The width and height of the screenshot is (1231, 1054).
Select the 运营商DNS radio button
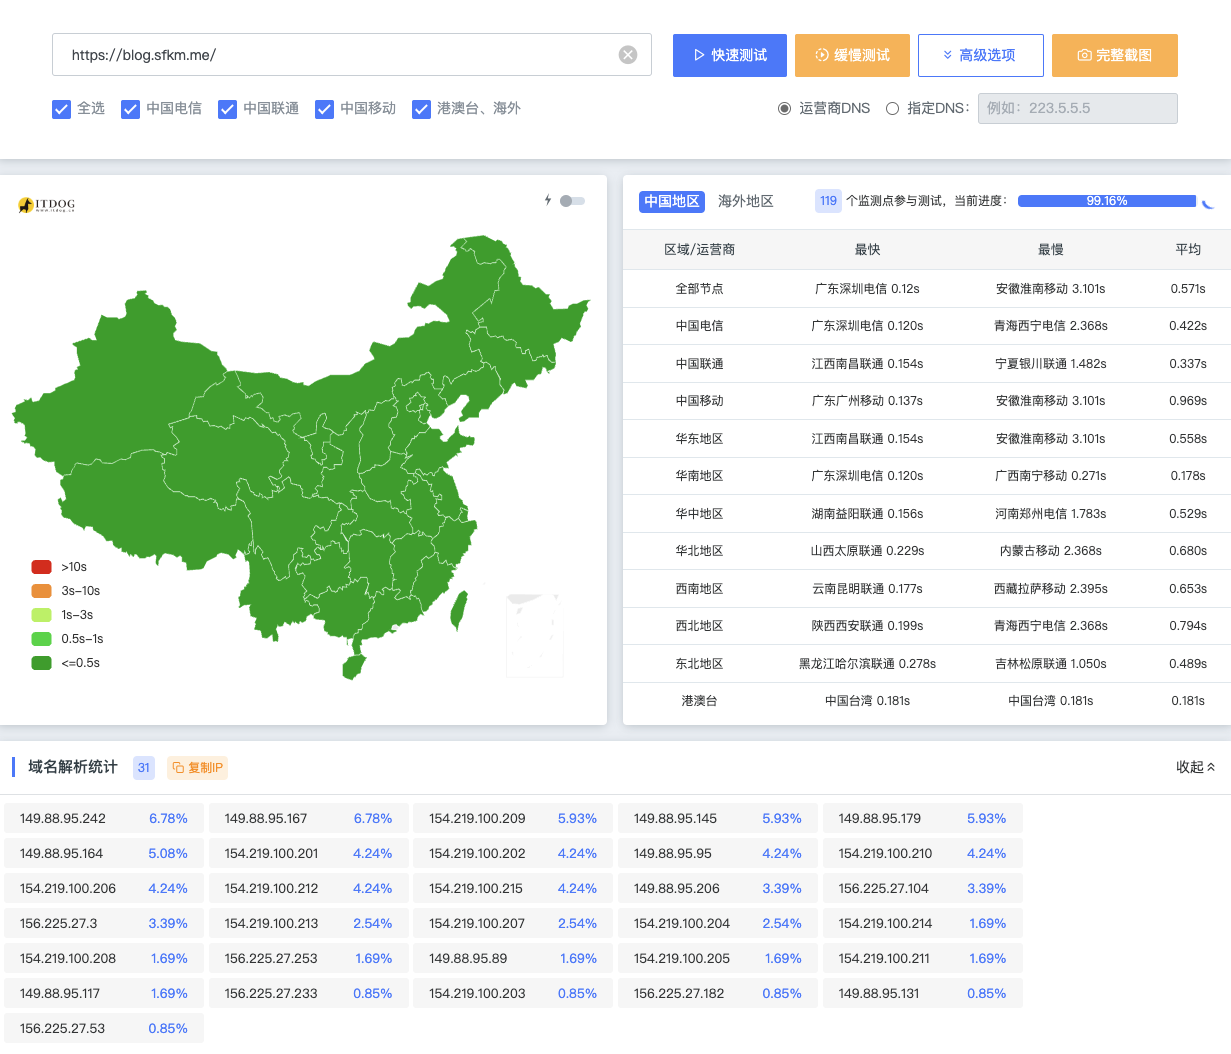[785, 108]
